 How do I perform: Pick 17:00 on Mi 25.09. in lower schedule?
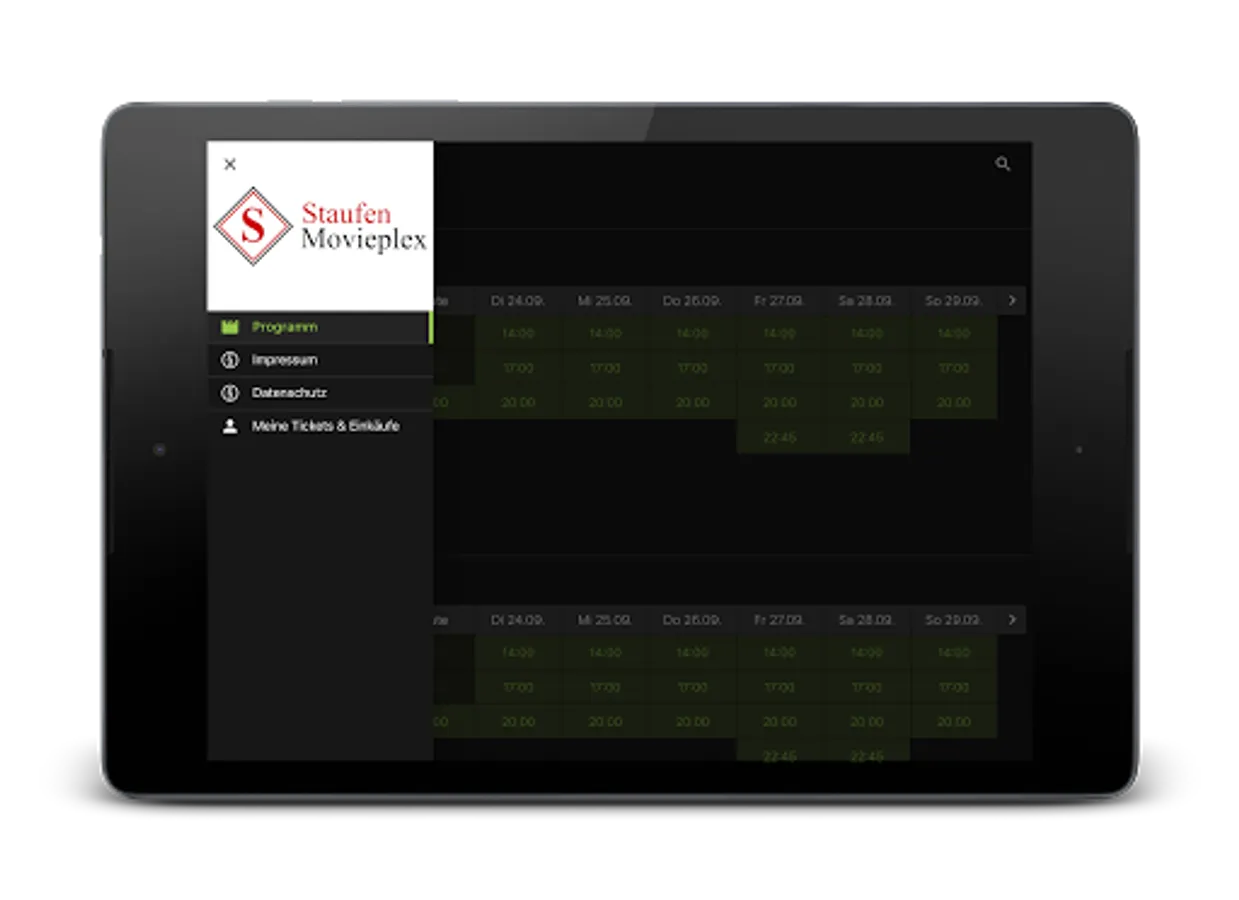coord(605,687)
